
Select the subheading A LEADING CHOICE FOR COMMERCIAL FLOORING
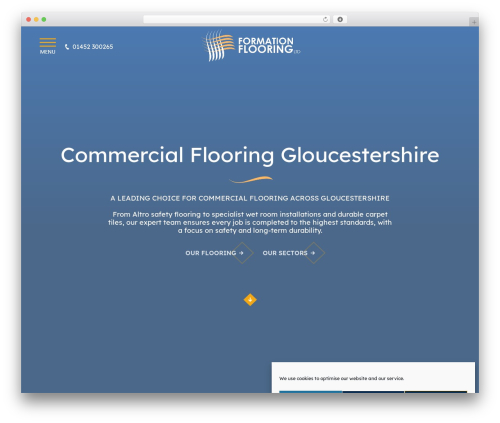tap(250, 198)
